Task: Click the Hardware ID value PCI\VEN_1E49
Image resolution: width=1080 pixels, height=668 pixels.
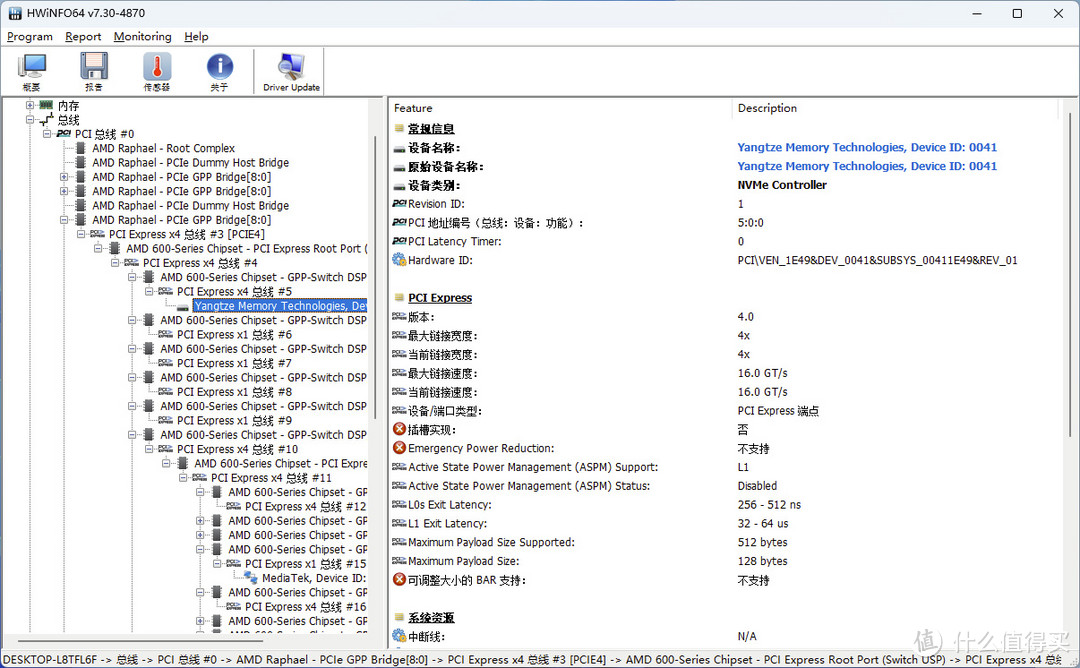Action: coord(877,260)
